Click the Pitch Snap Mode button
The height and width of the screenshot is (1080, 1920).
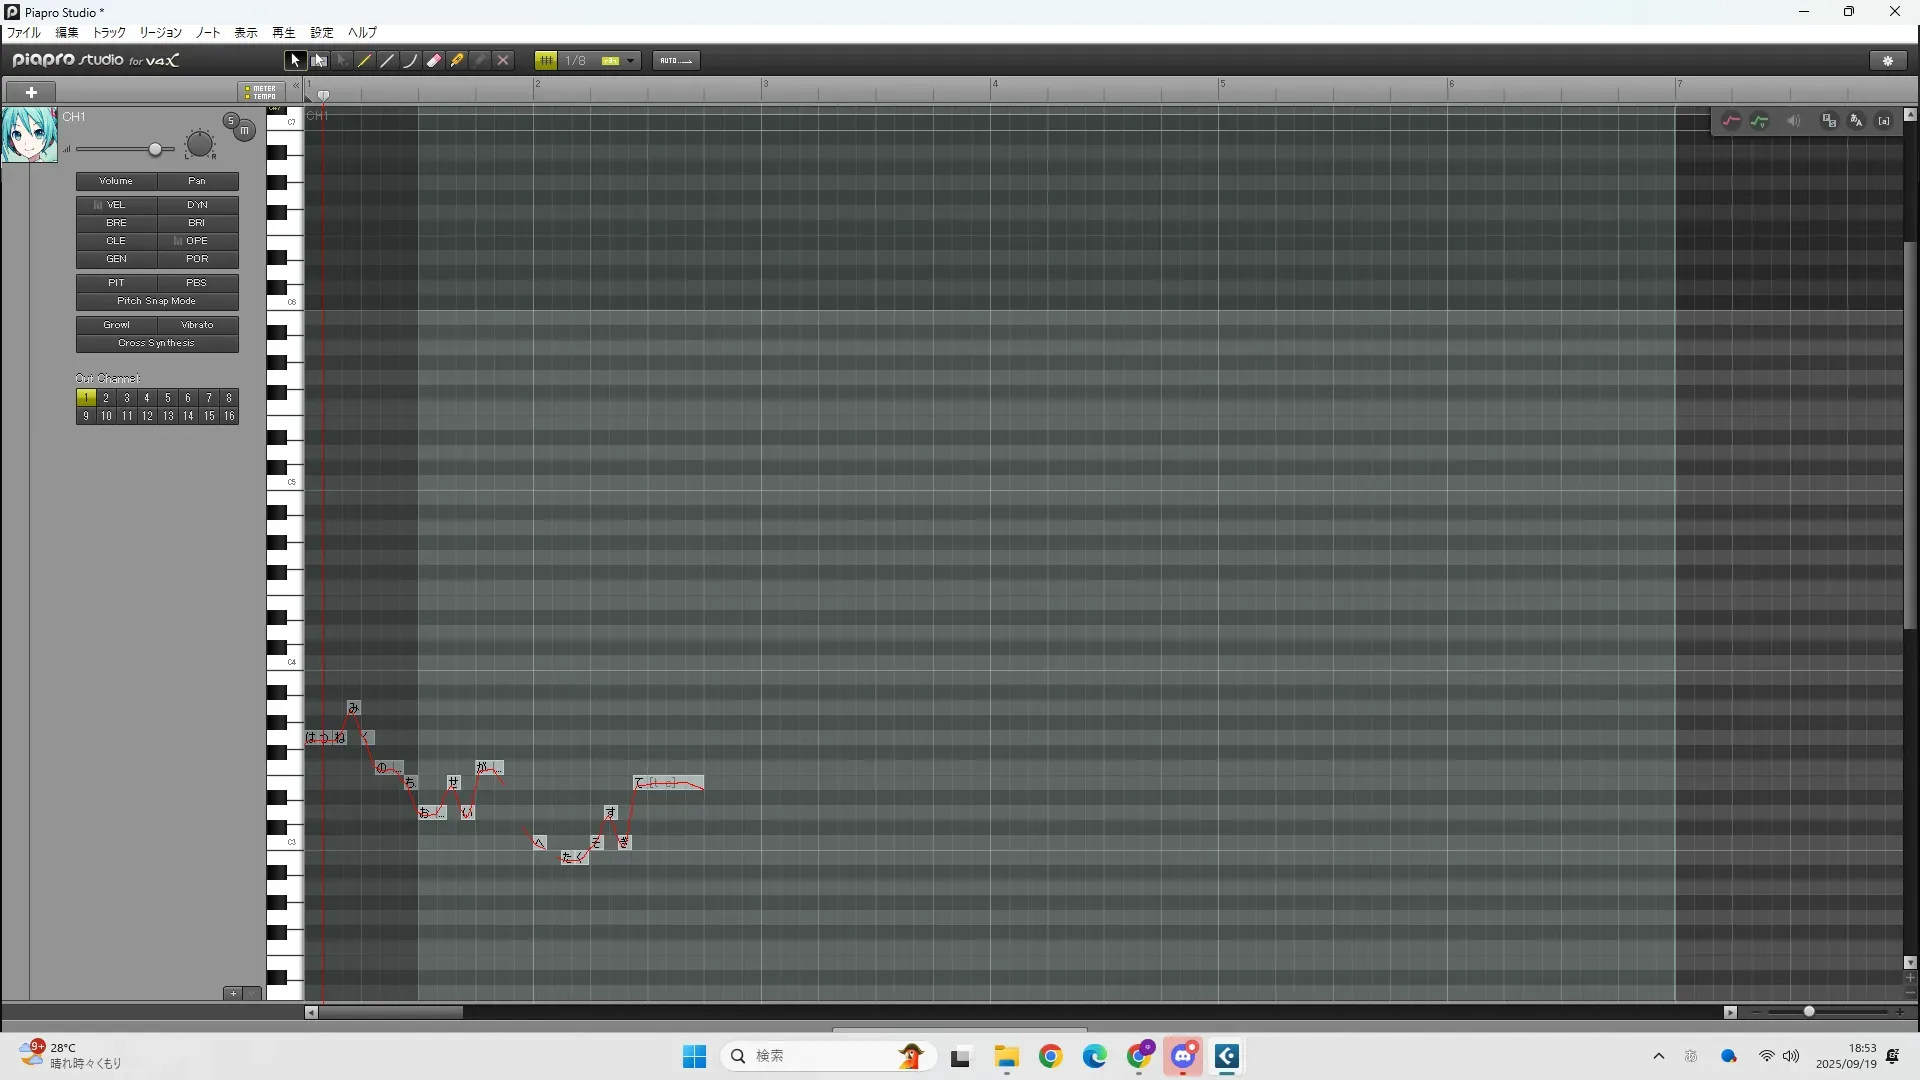(157, 301)
